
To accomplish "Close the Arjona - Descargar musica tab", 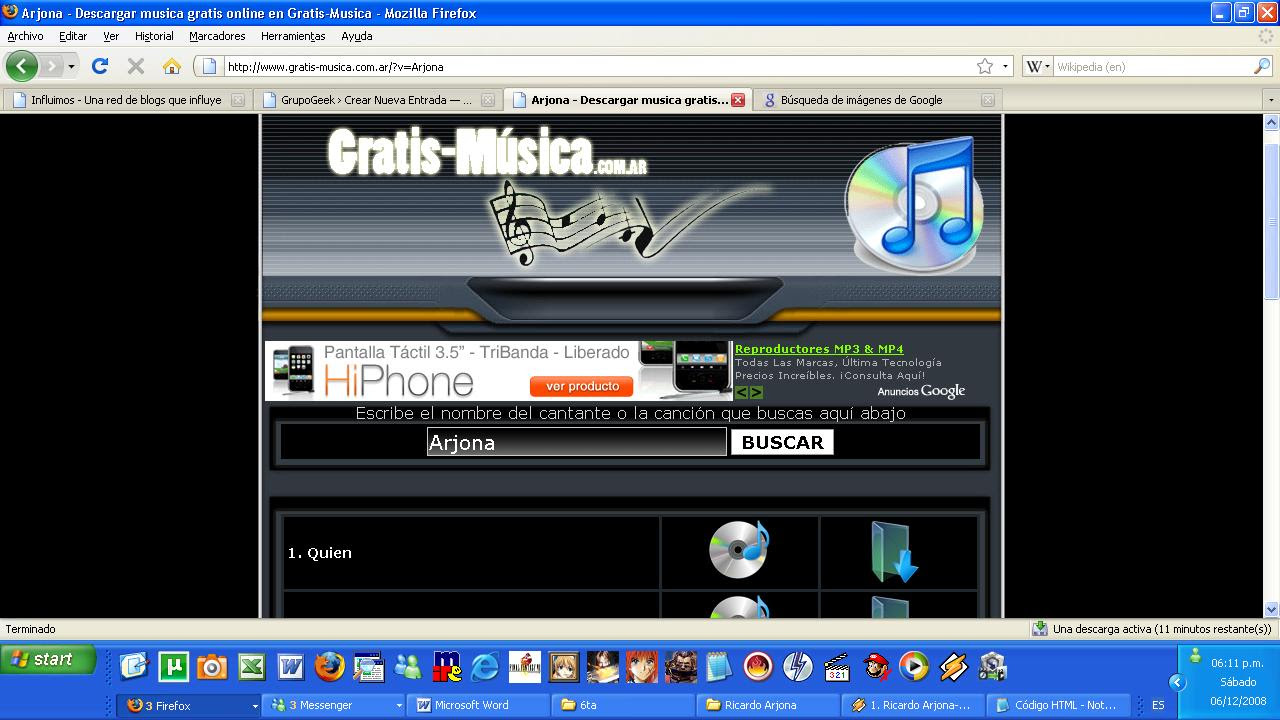I will [738, 100].
